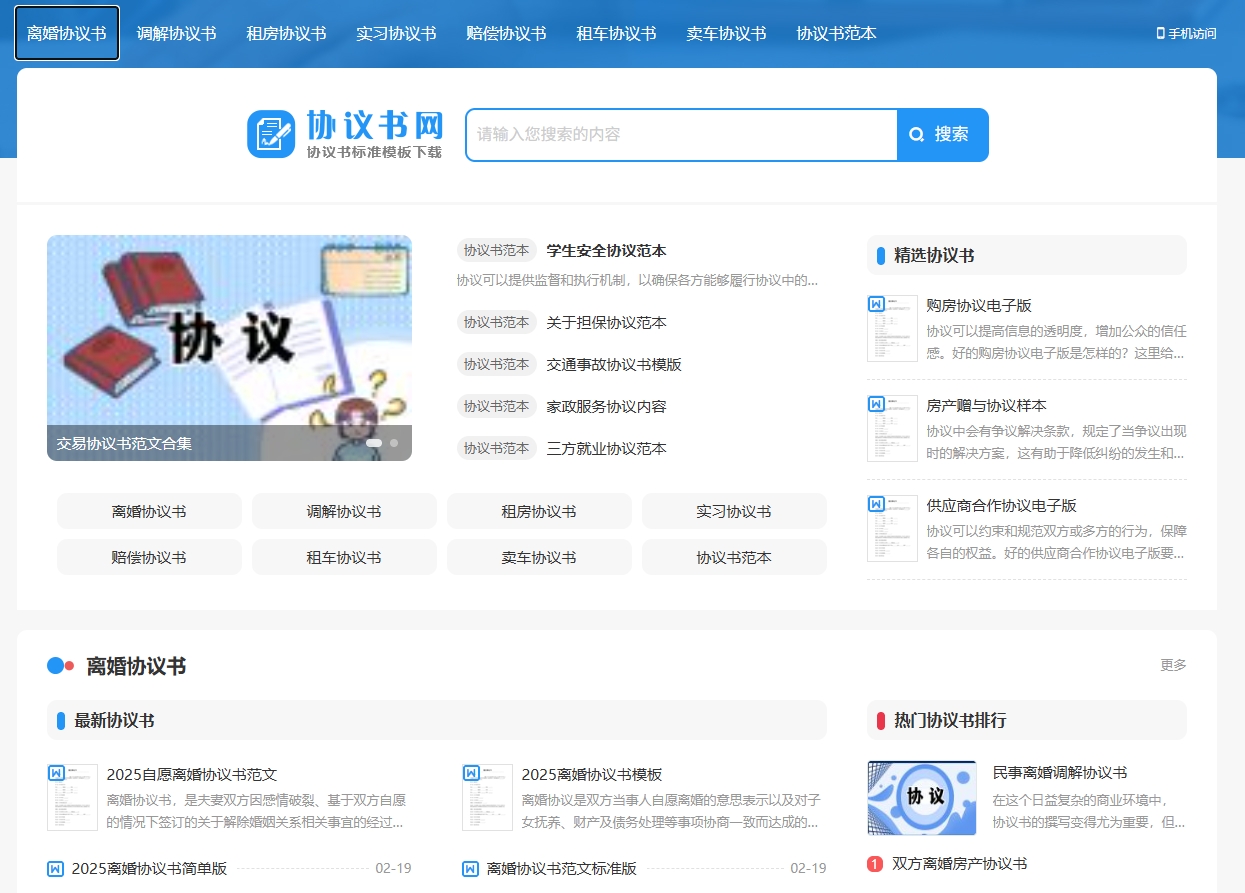This screenshot has height=893, width=1245.
Task: Open the 协议书范本 navigation tab
Action: (836, 33)
